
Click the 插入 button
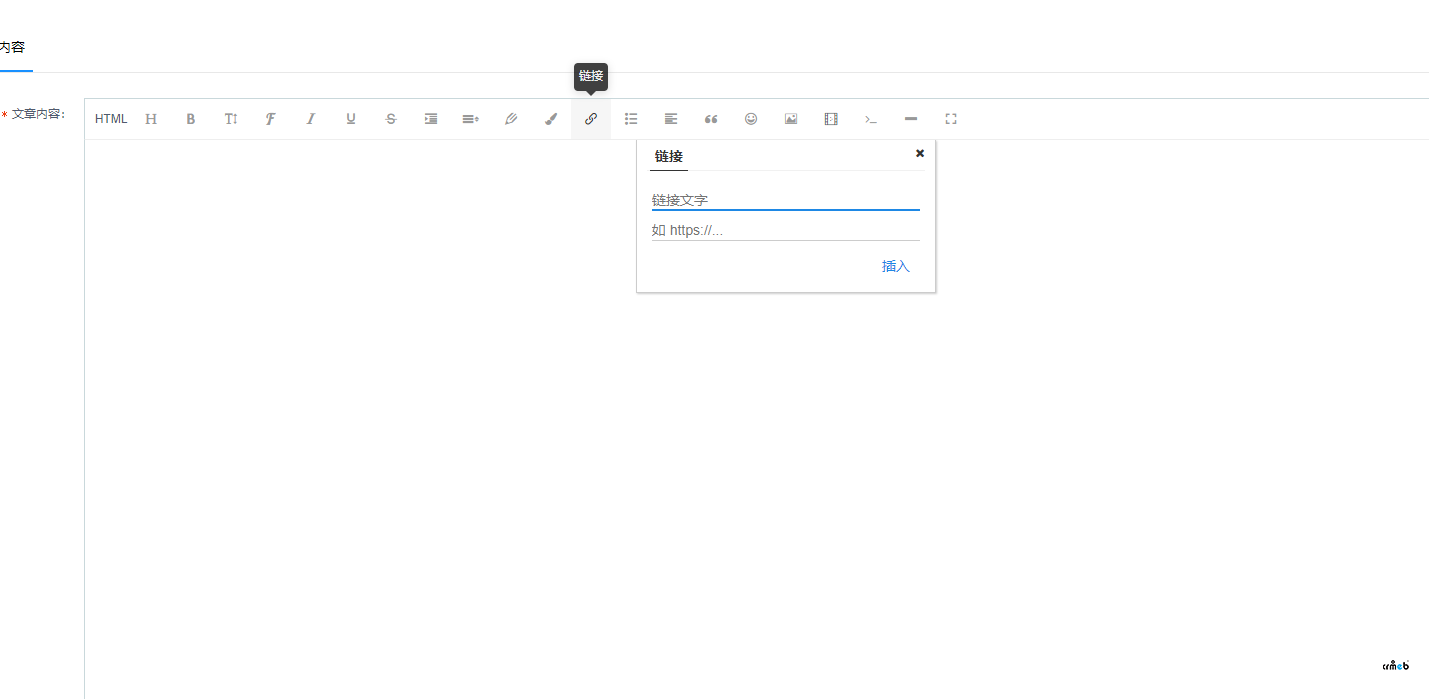896,266
